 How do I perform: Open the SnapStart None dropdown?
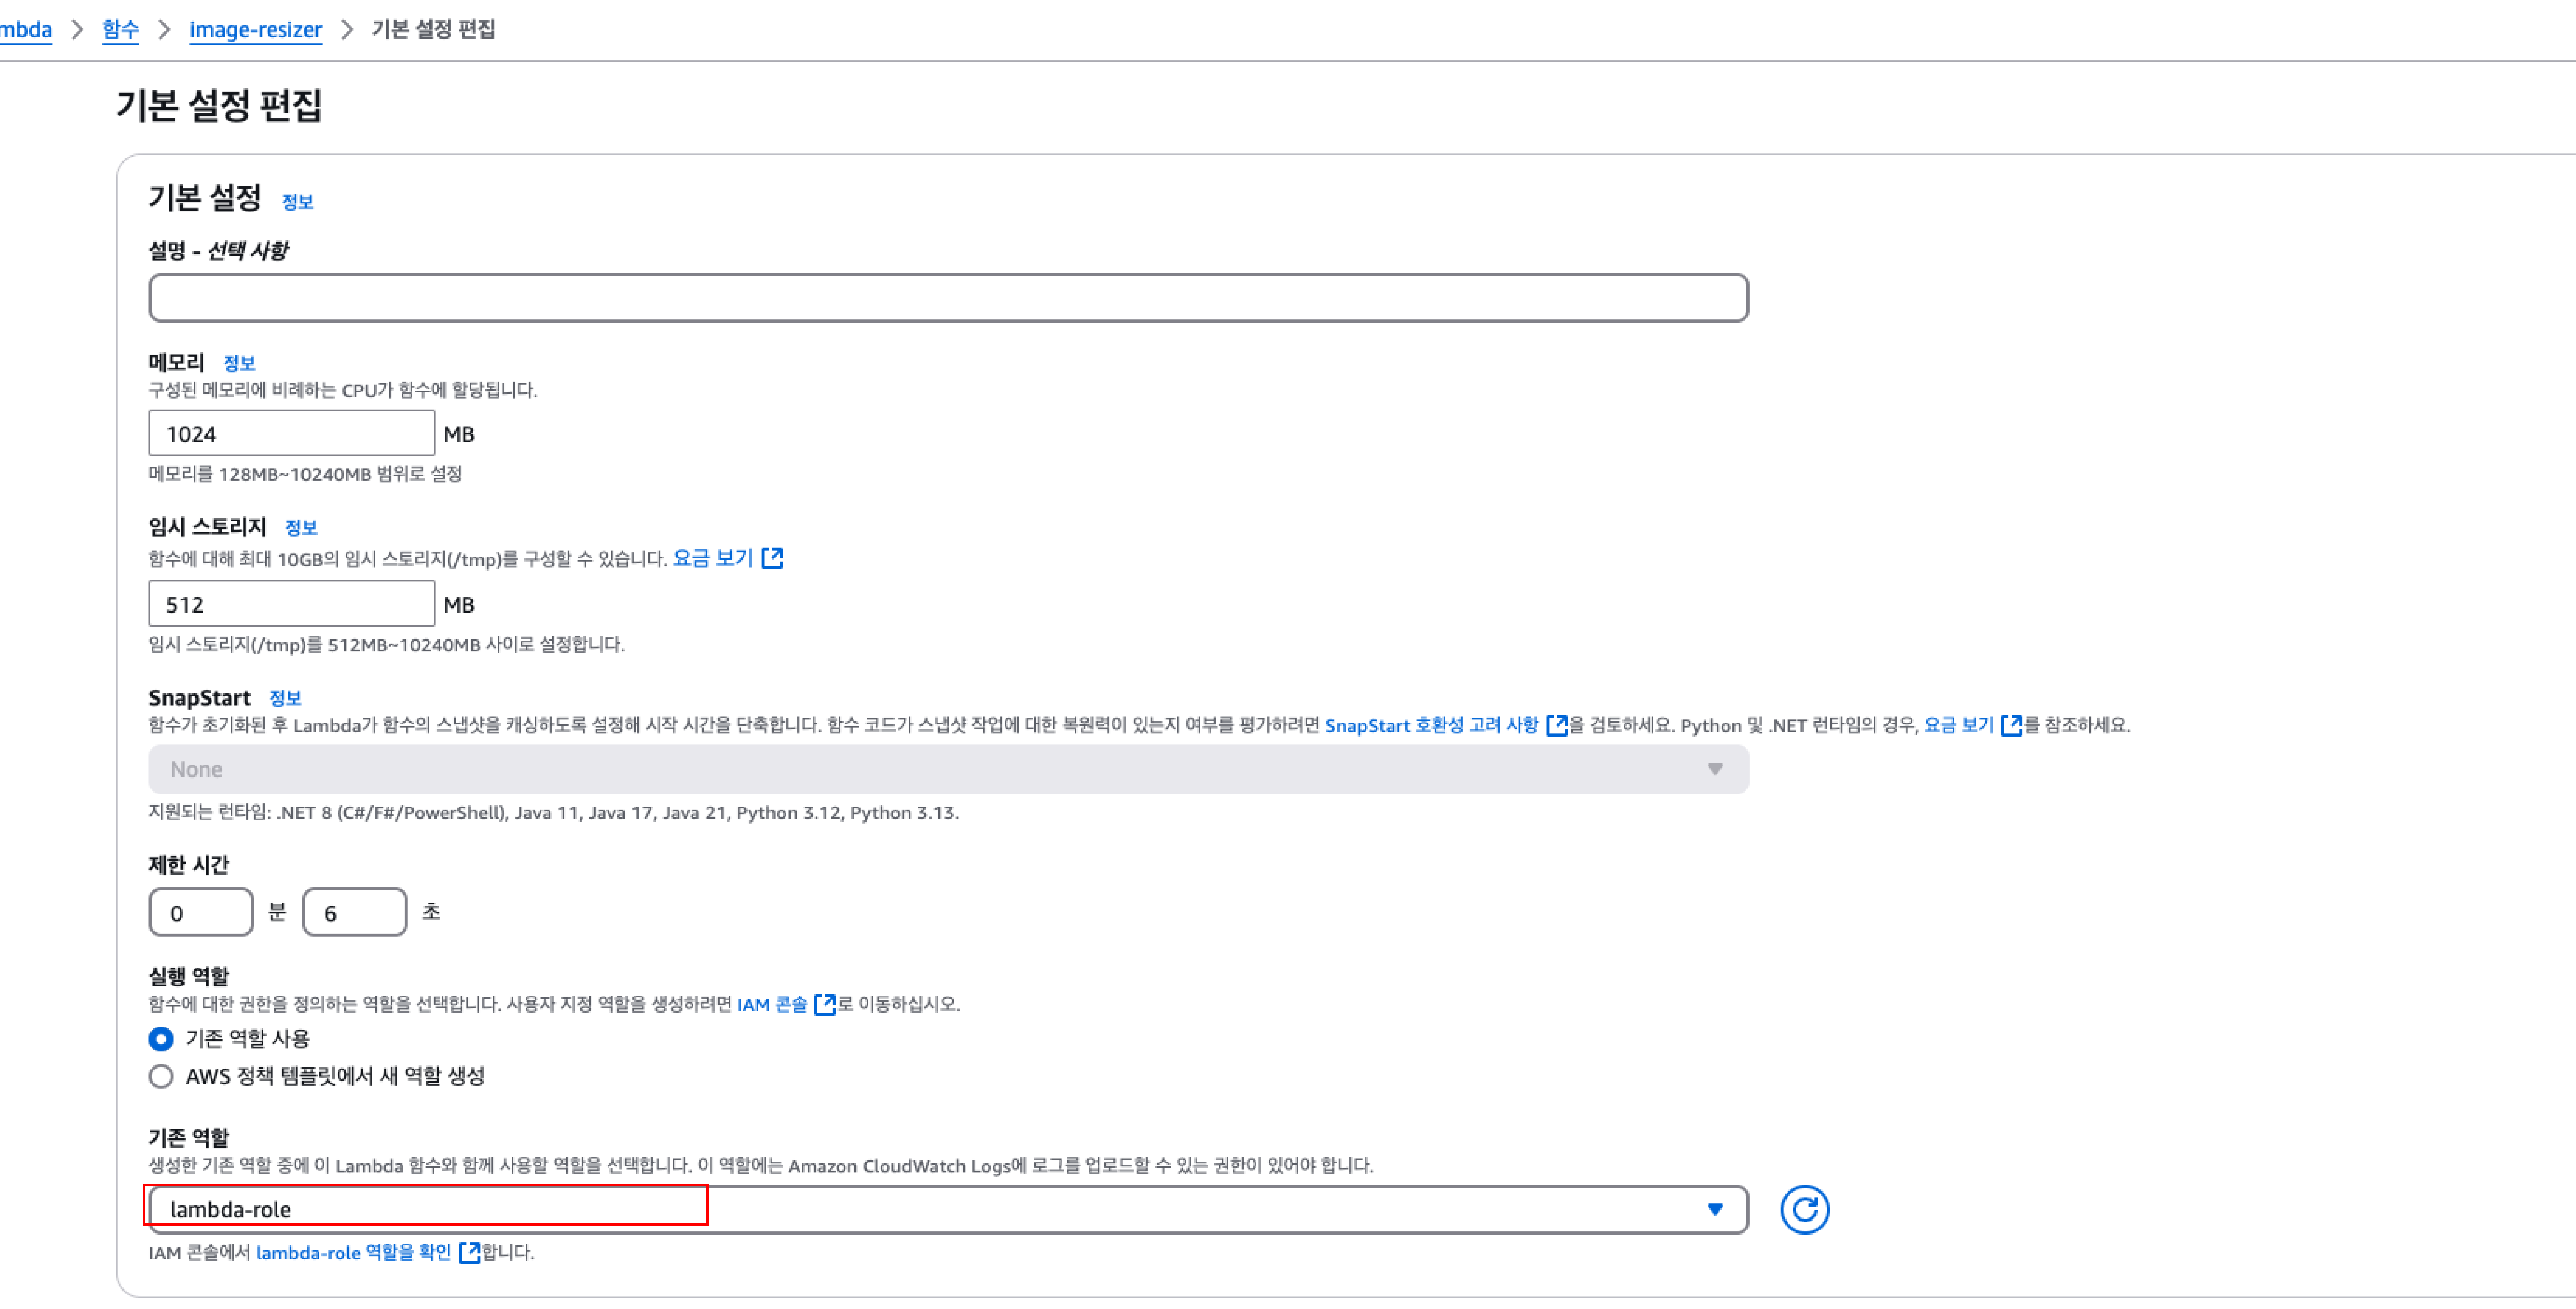click(947, 769)
